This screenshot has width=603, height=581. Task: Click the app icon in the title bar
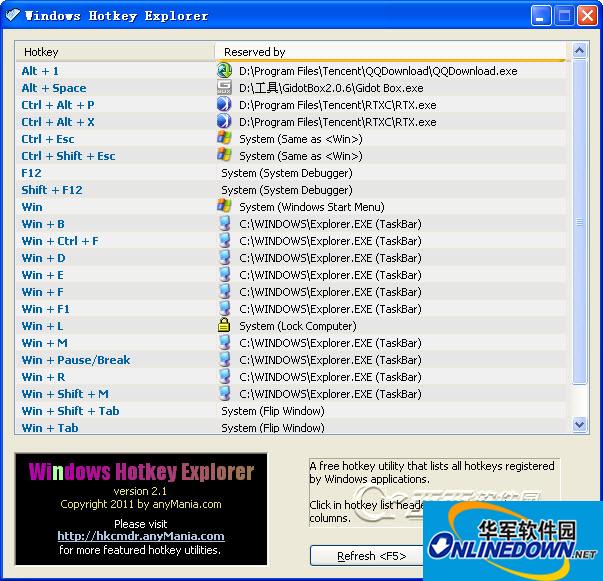point(13,15)
